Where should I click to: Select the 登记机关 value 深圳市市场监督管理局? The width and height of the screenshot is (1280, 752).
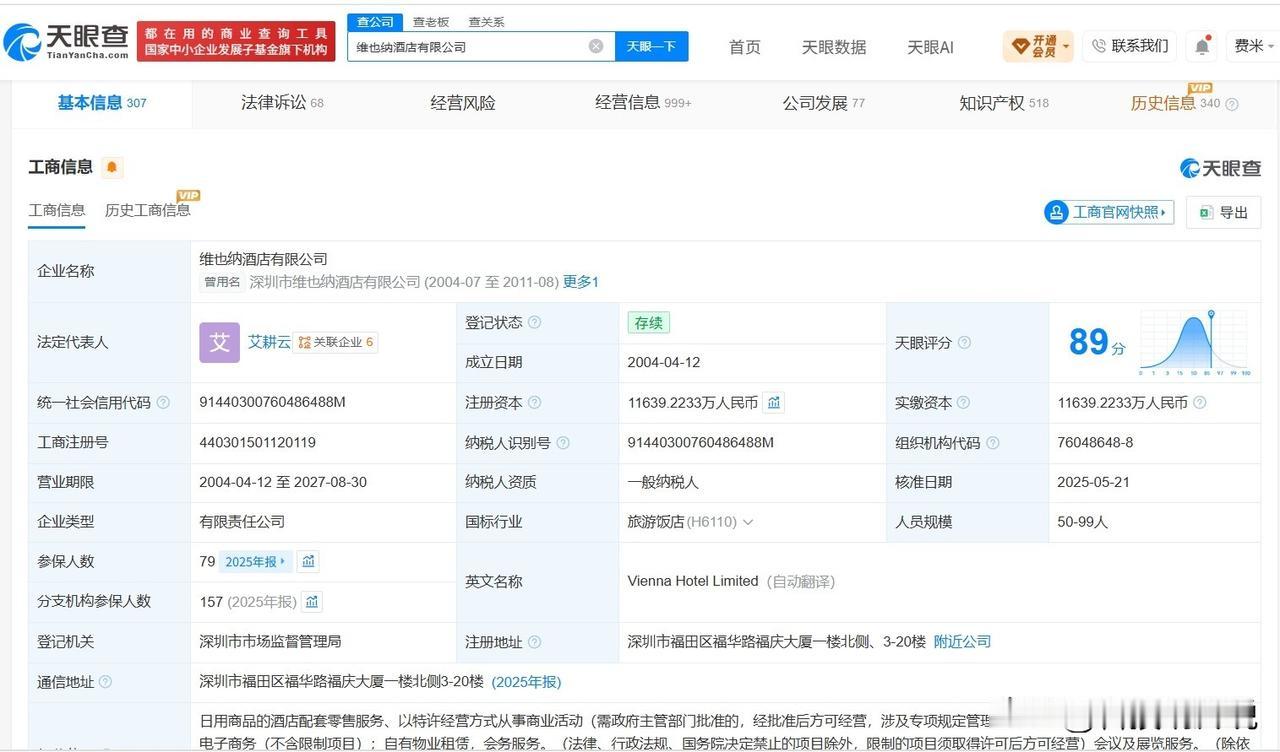pyautogui.click(x=270, y=641)
